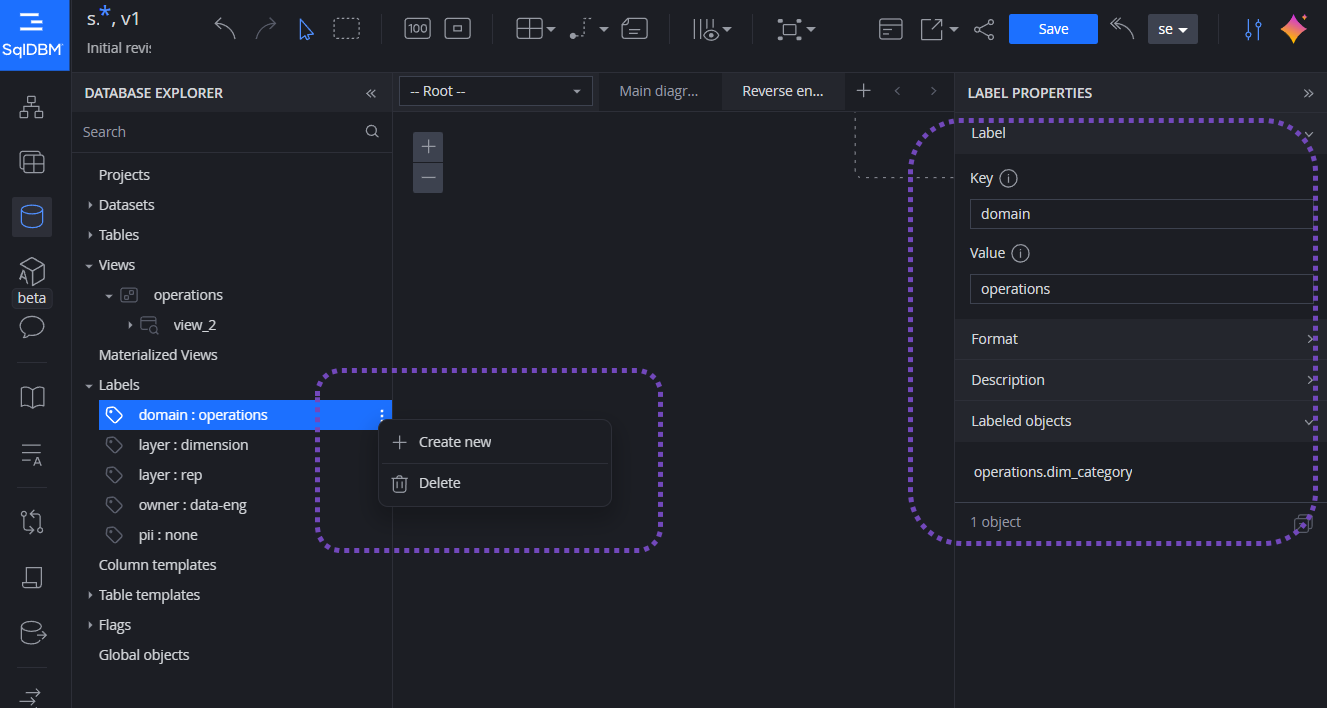
Task: Select Column templates in tree
Action: tap(157, 565)
